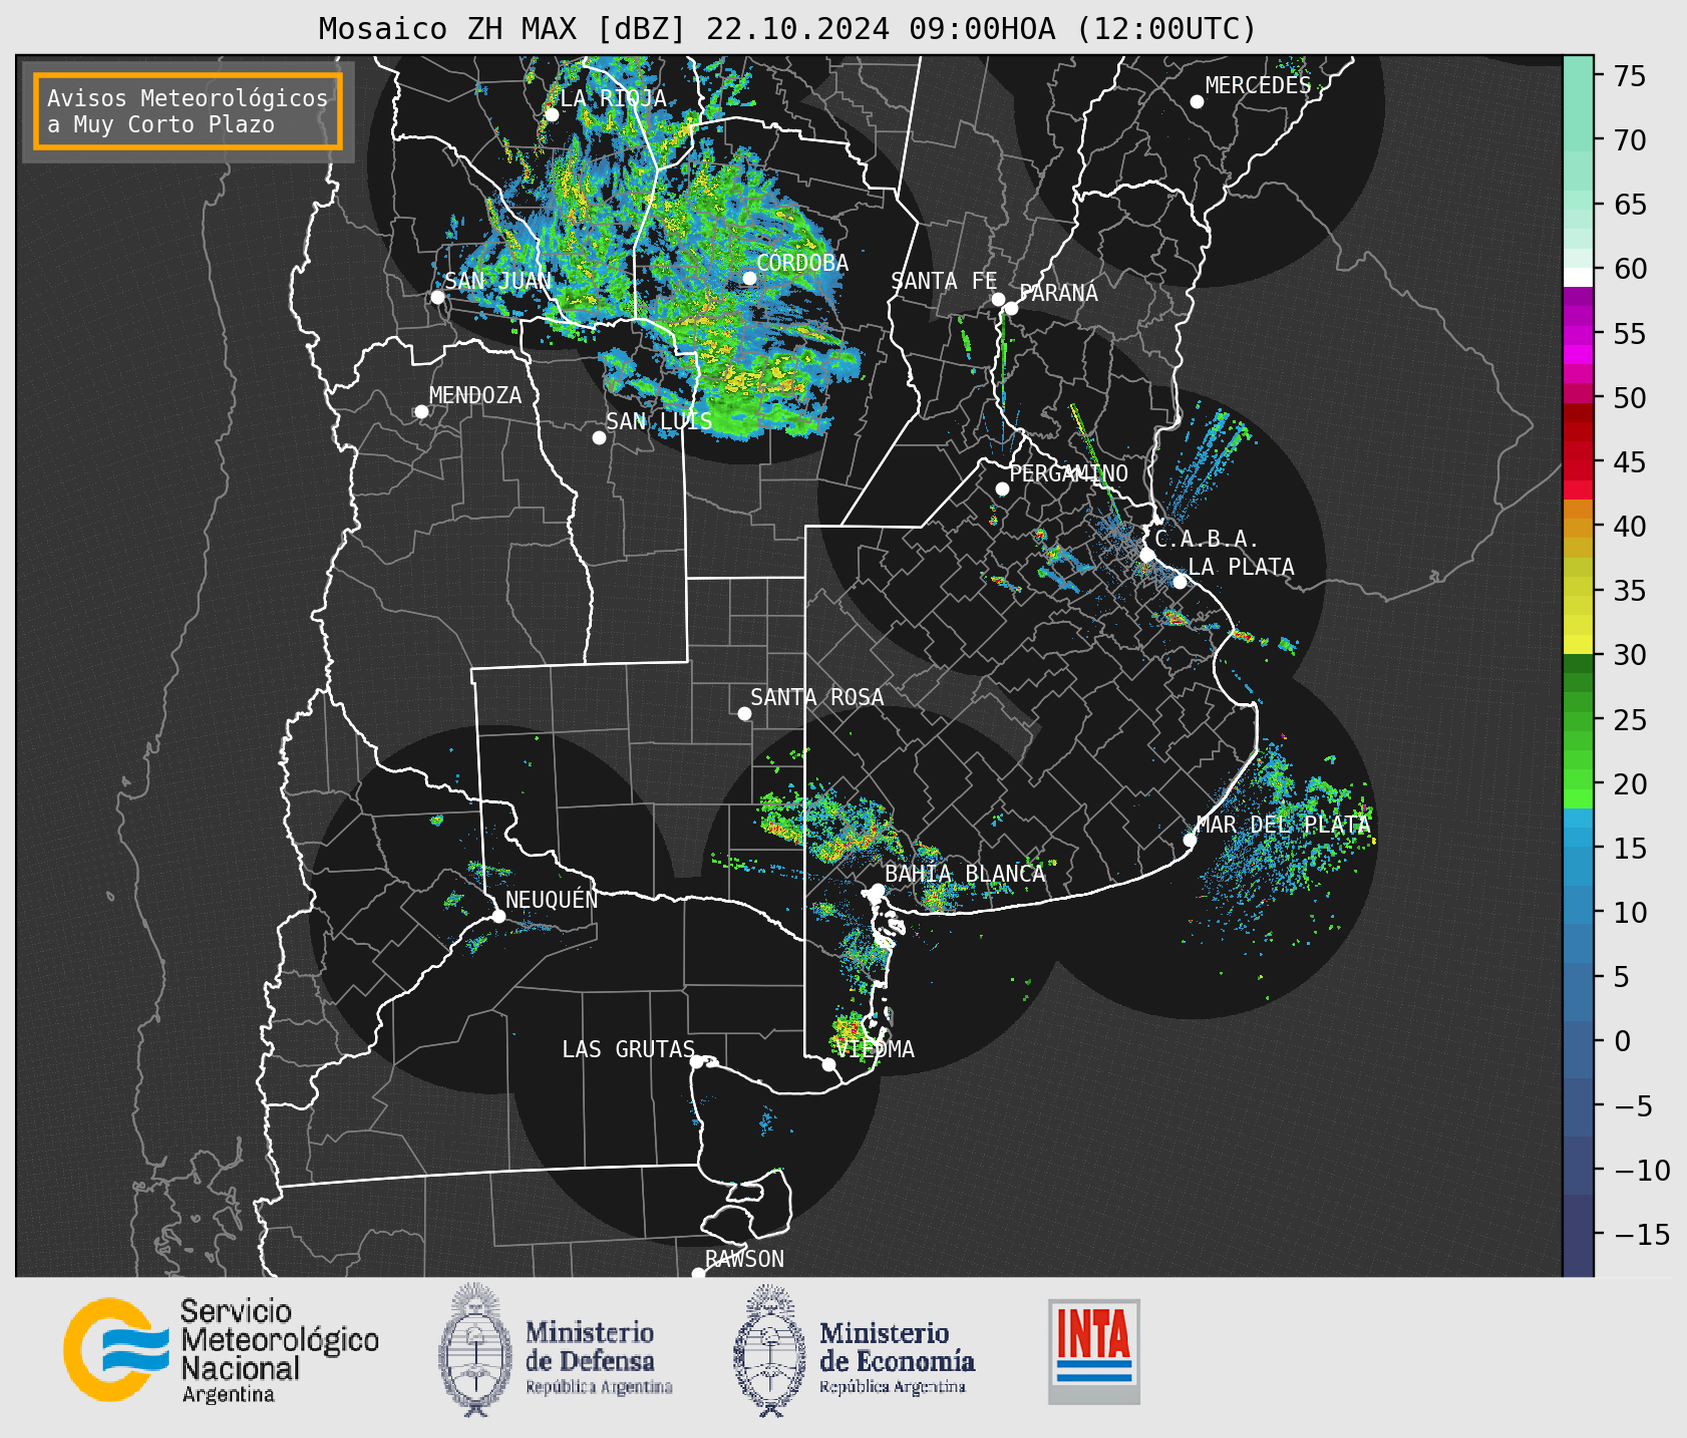Click the CÓRDOBA city marker dot
The height and width of the screenshot is (1438, 1687).
coord(749,278)
